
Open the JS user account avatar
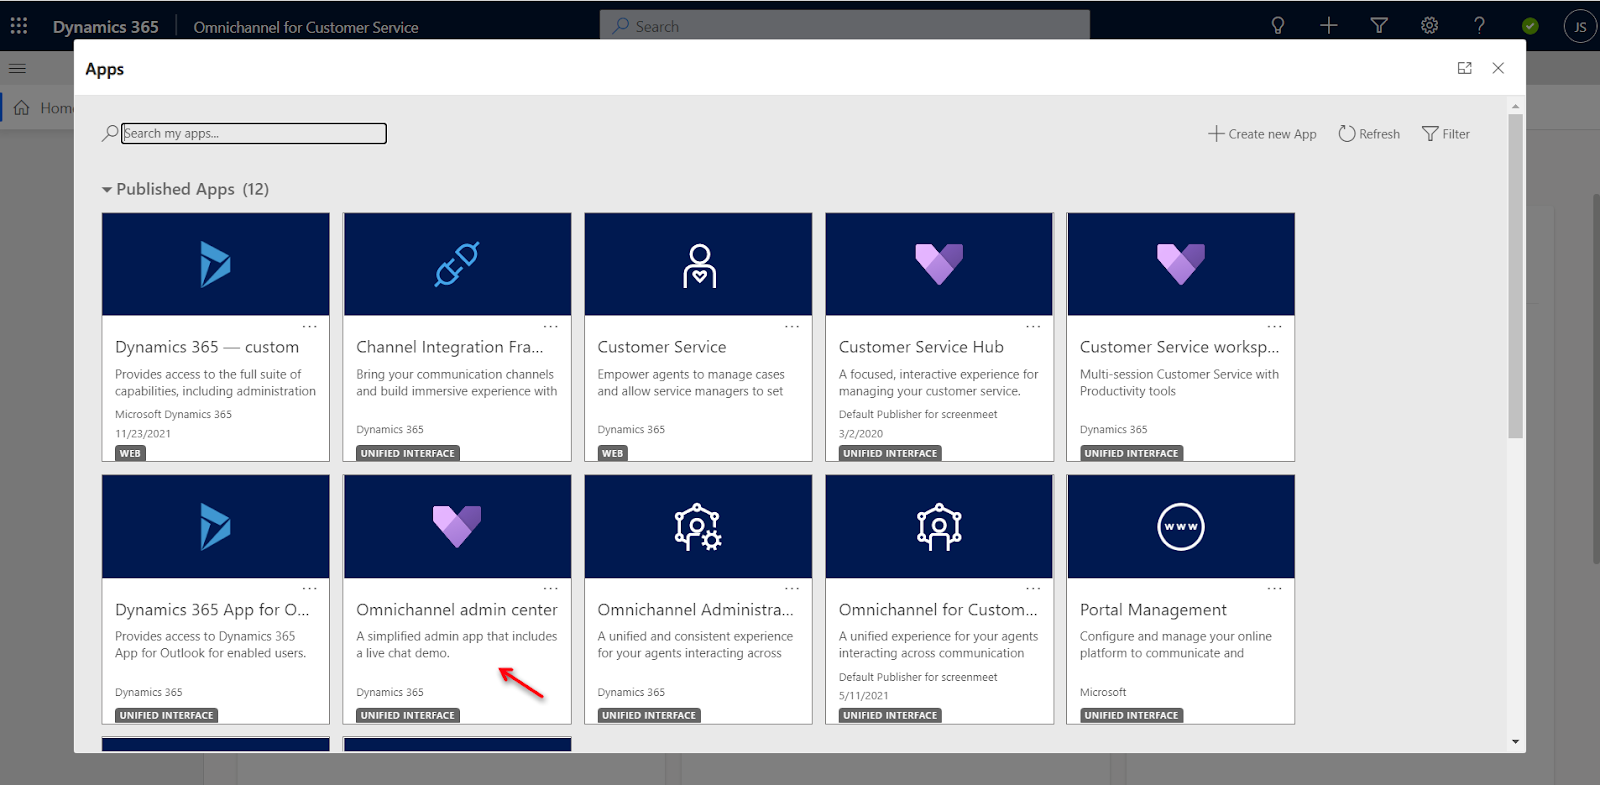click(x=1580, y=27)
